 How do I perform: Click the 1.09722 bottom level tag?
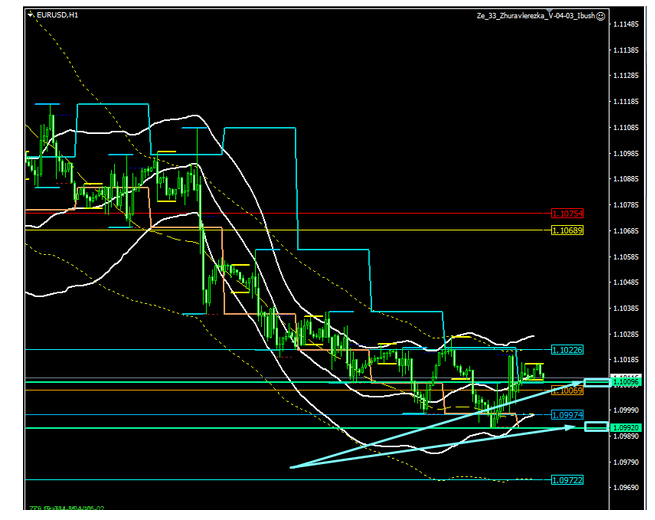pos(567,481)
